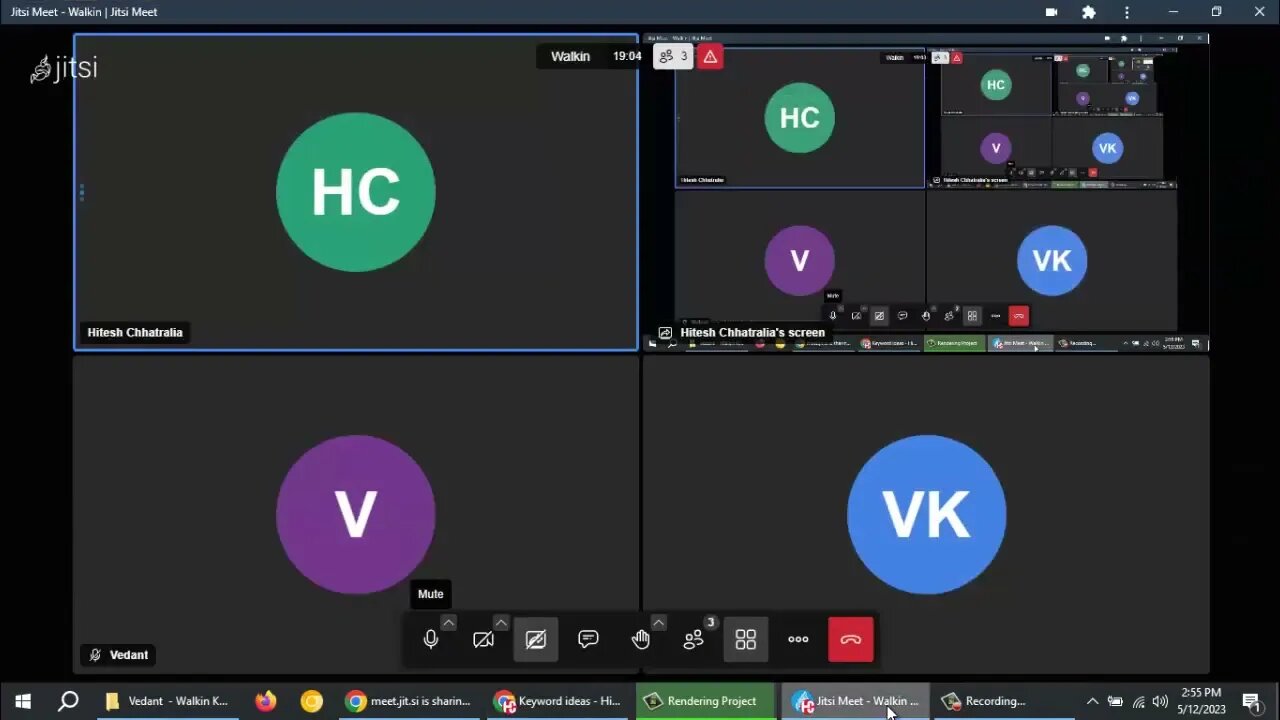The image size is (1280, 720).
Task: Hang up and leave the meeting
Action: 851,640
